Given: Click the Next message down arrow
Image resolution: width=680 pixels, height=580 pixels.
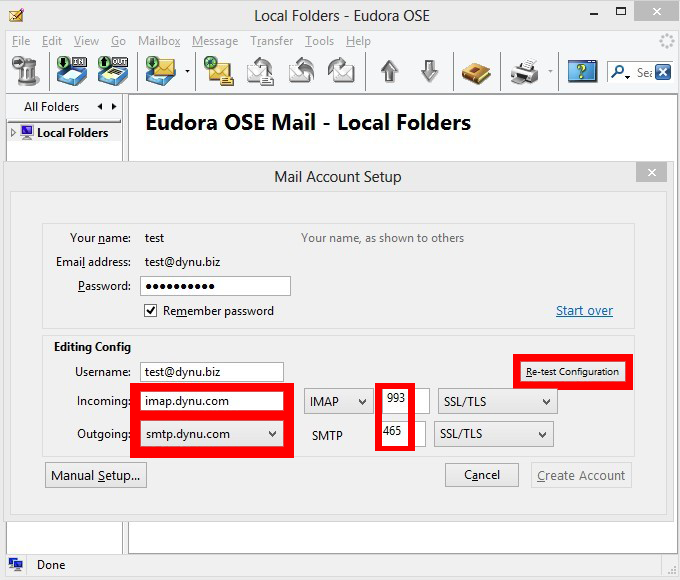Looking at the screenshot, I should (429, 71).
